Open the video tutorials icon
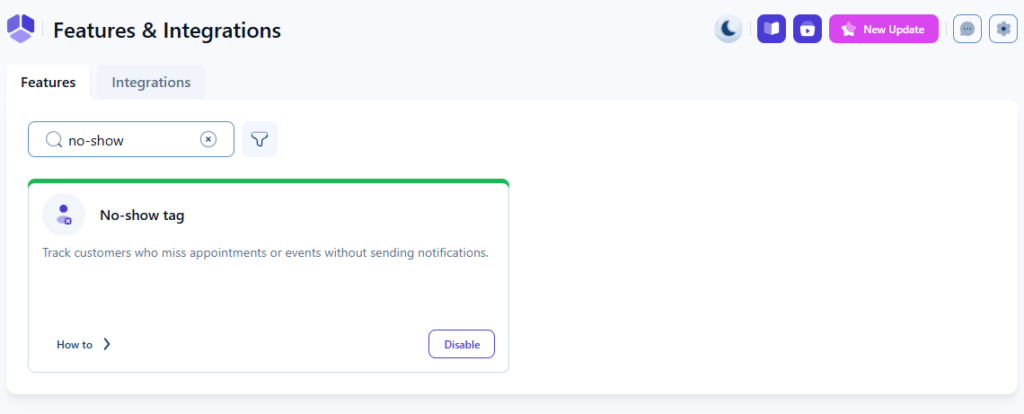 [x=807, y=29]
